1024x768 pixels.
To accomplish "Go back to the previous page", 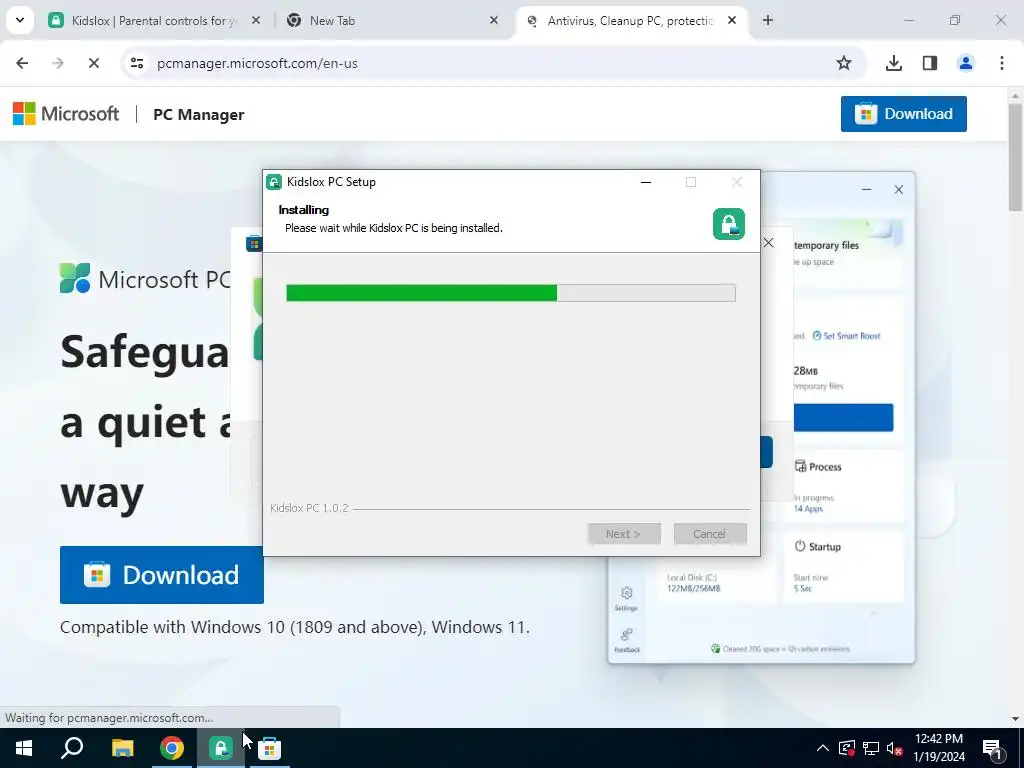I will [22, 63].
